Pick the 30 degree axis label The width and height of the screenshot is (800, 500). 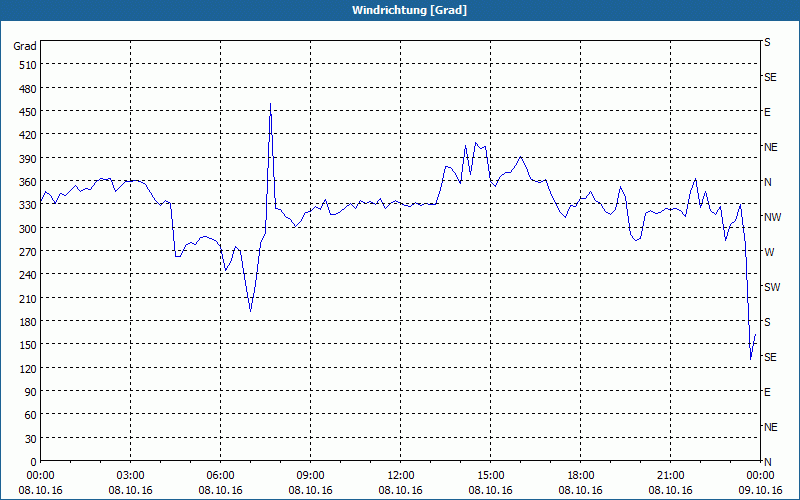31,439
